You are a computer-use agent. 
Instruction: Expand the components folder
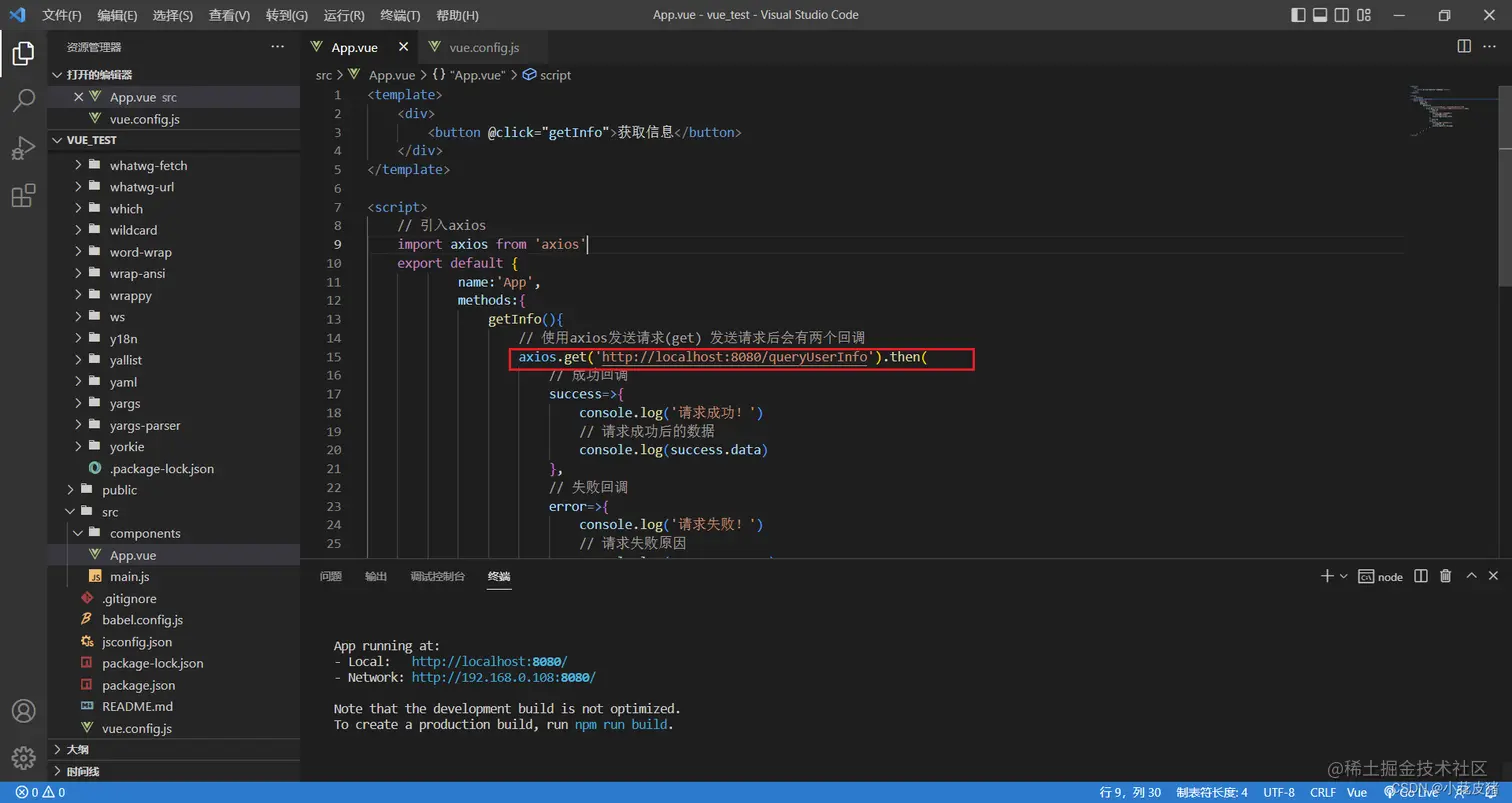(x=174, y=533)
